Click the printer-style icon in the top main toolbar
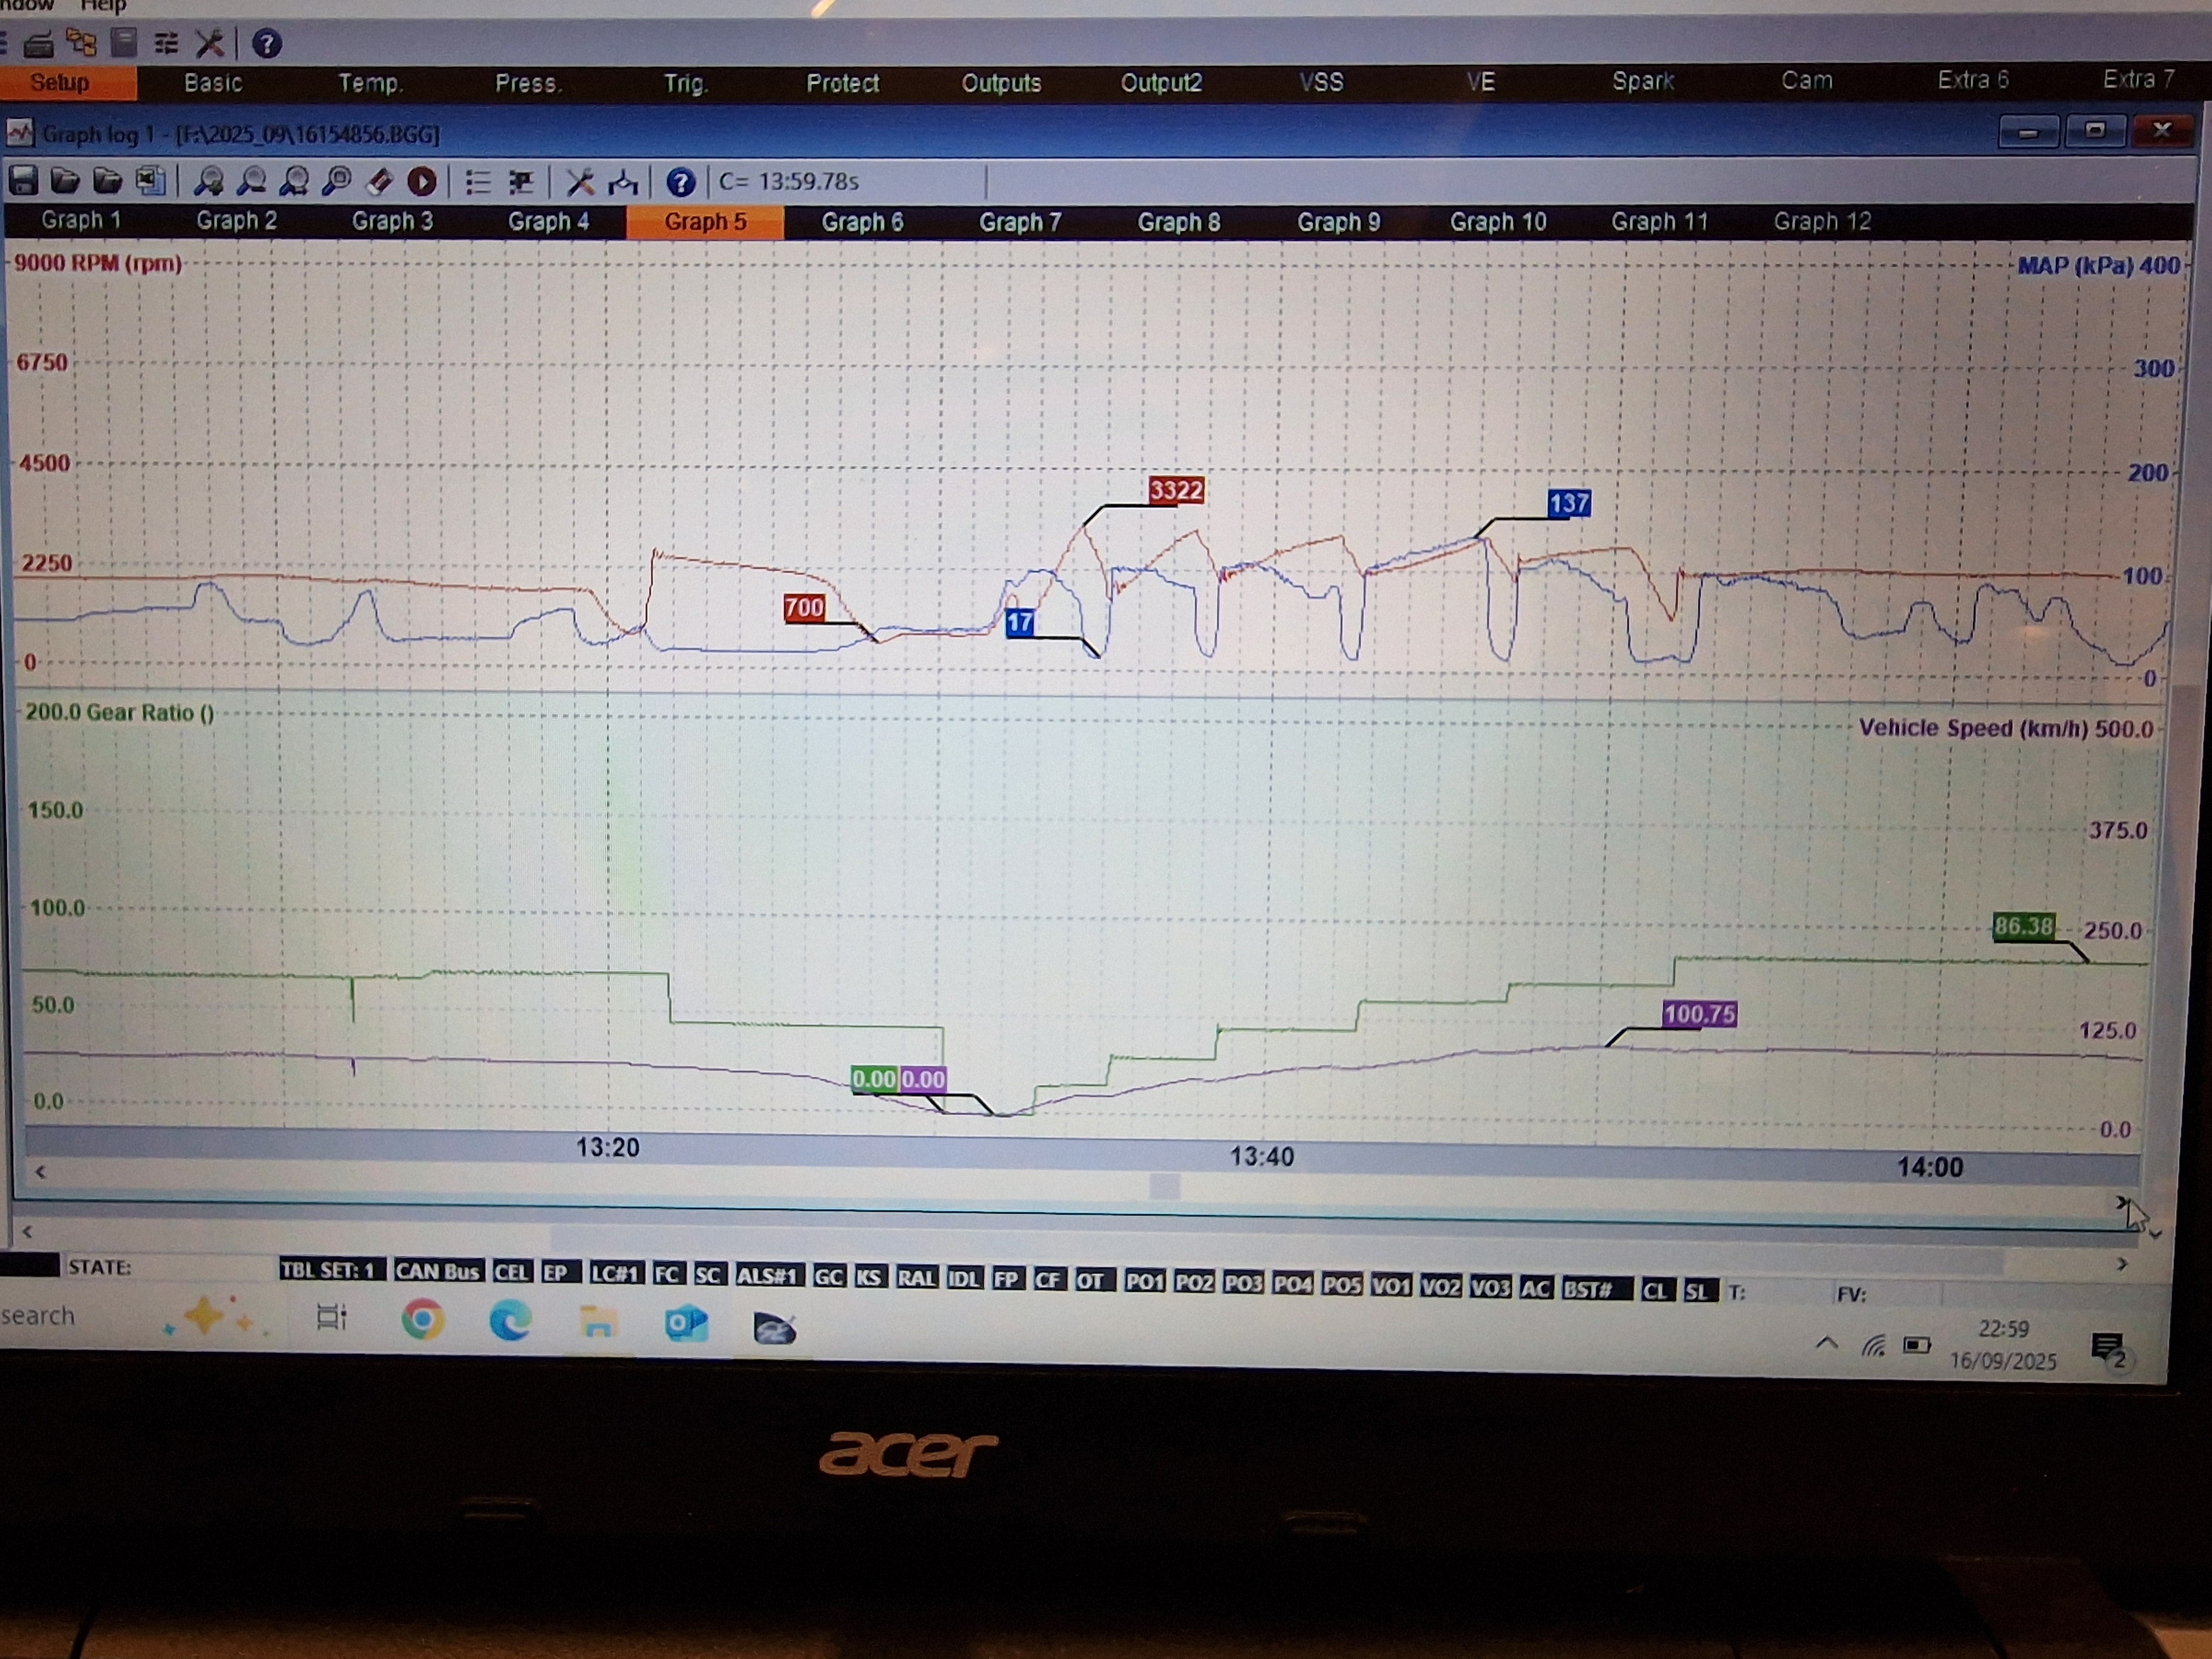Viewport: 2212px width, 1659px height. [39, 43]
